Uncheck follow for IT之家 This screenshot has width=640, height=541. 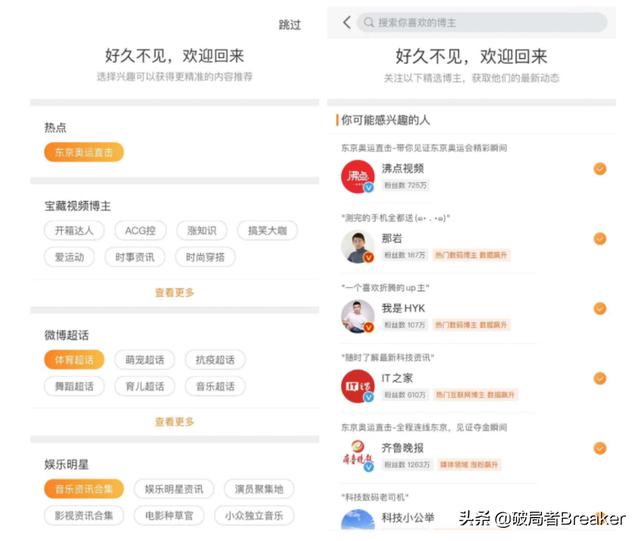600,378
